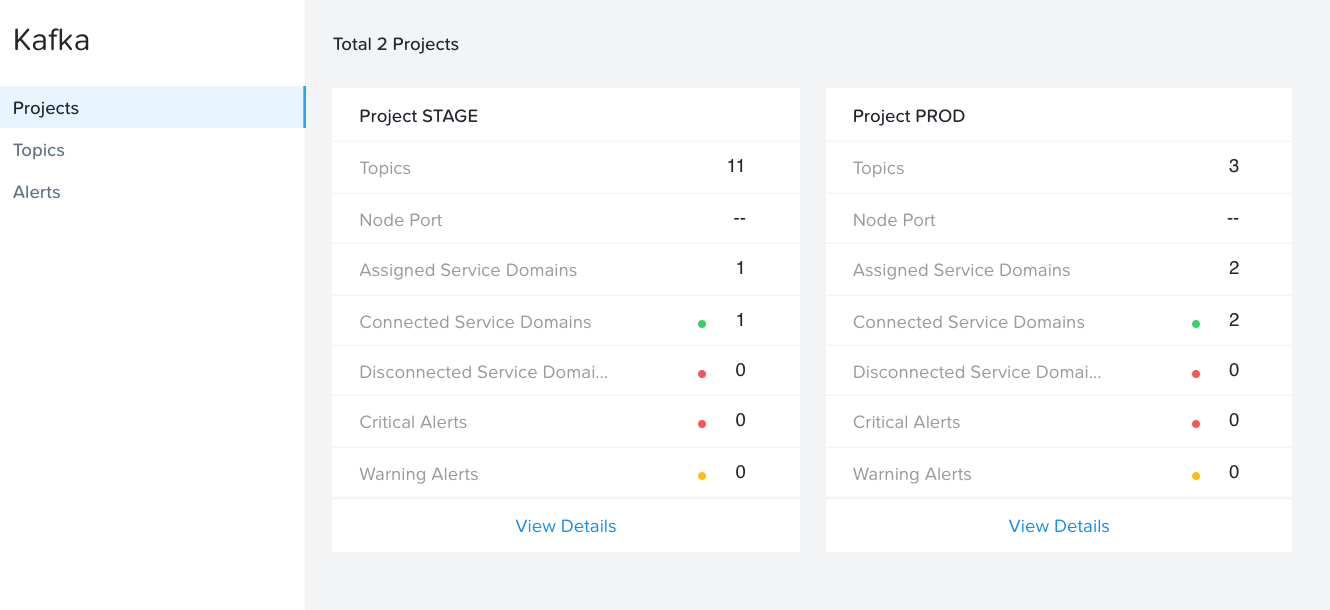Viewport: 1330px width, 610px height.
Task: Click Assigned Service Domains value 1 in Project STAGE
Action: (x=740, y=268)
